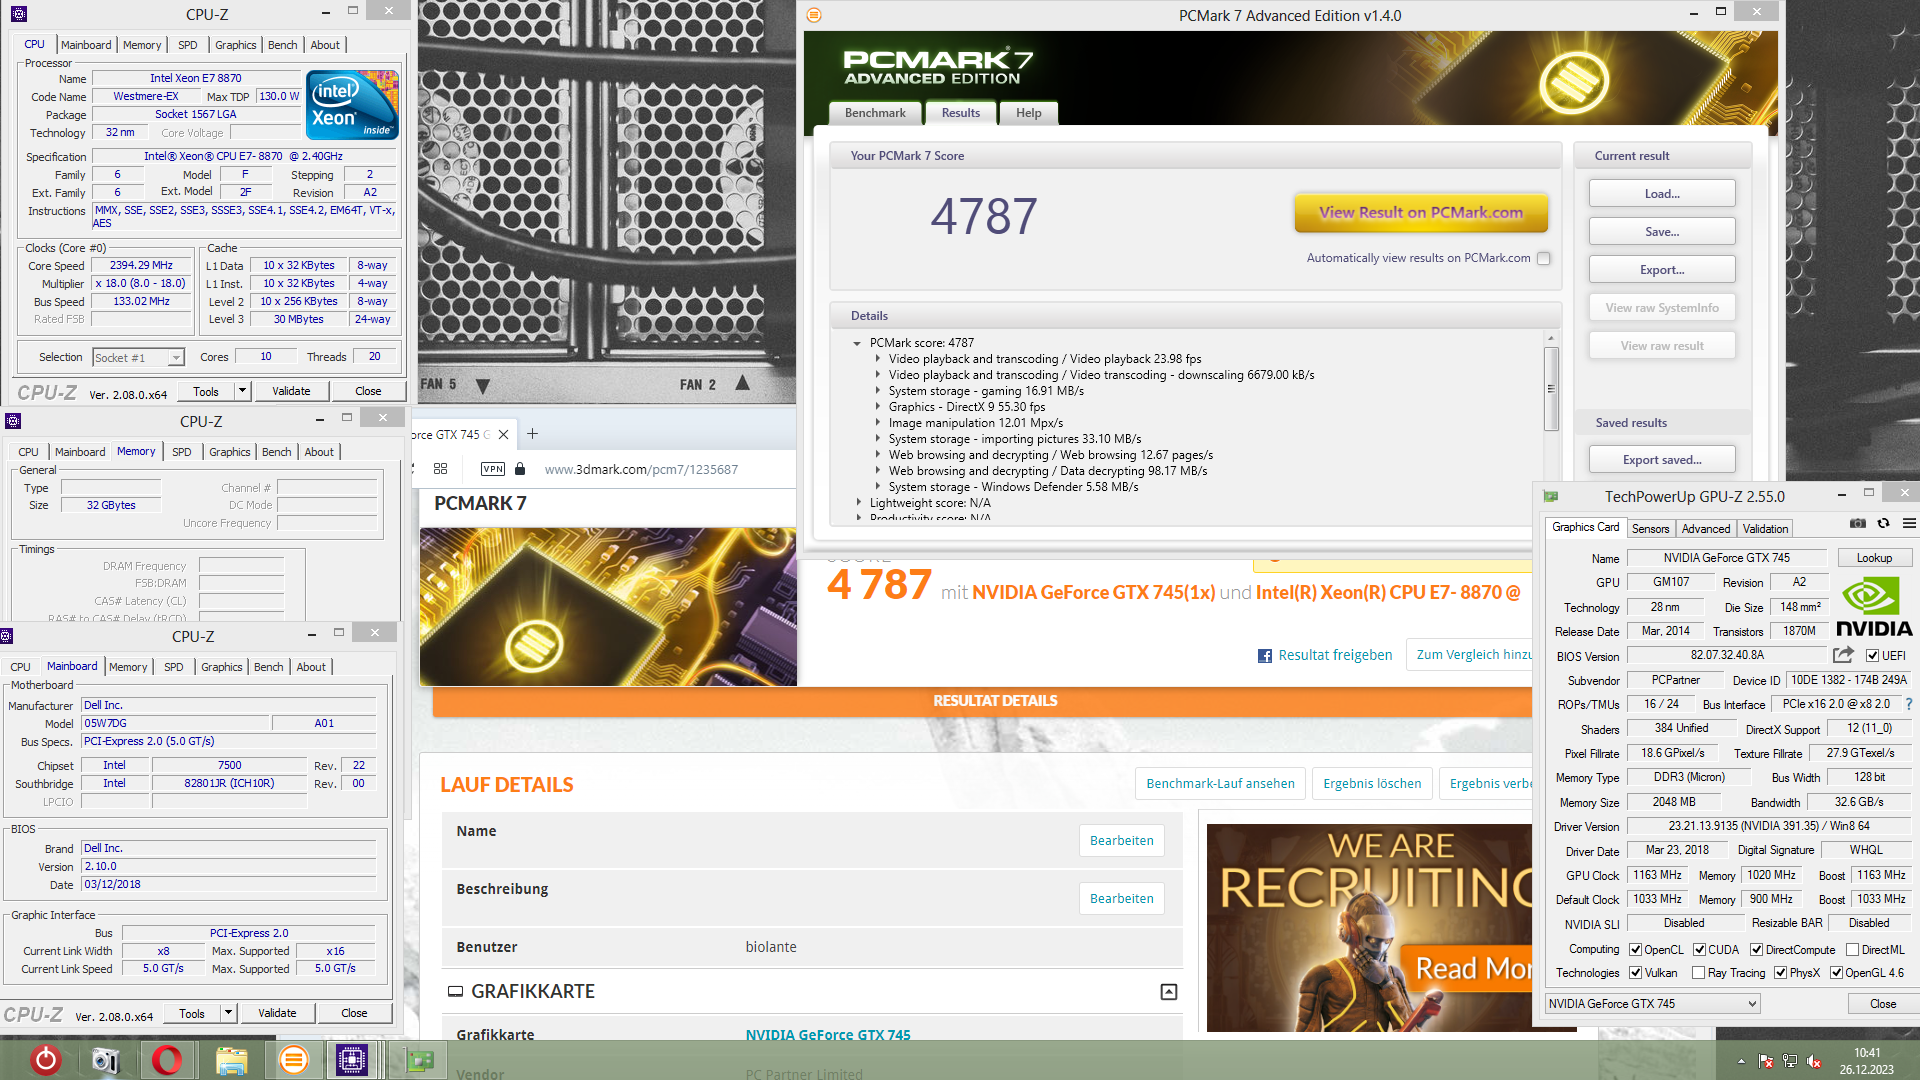Click the PCMark 7 title bar orange icon
The image size is (1920, 1080).
point(814,15)
